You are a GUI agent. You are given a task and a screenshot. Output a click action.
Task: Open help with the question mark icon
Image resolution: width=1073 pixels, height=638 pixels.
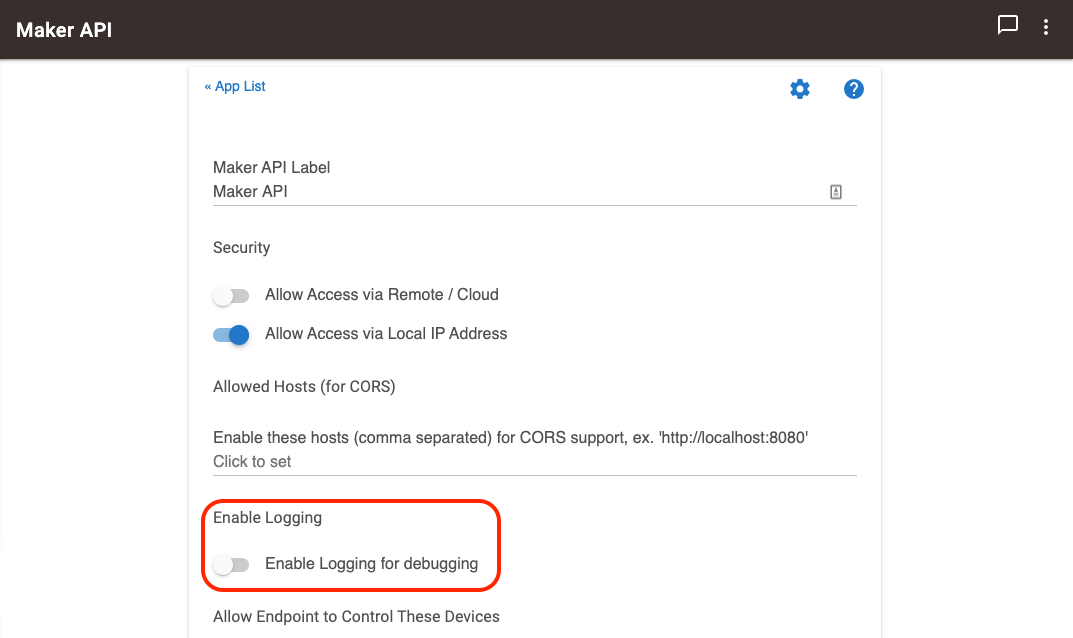click(853, 89)
